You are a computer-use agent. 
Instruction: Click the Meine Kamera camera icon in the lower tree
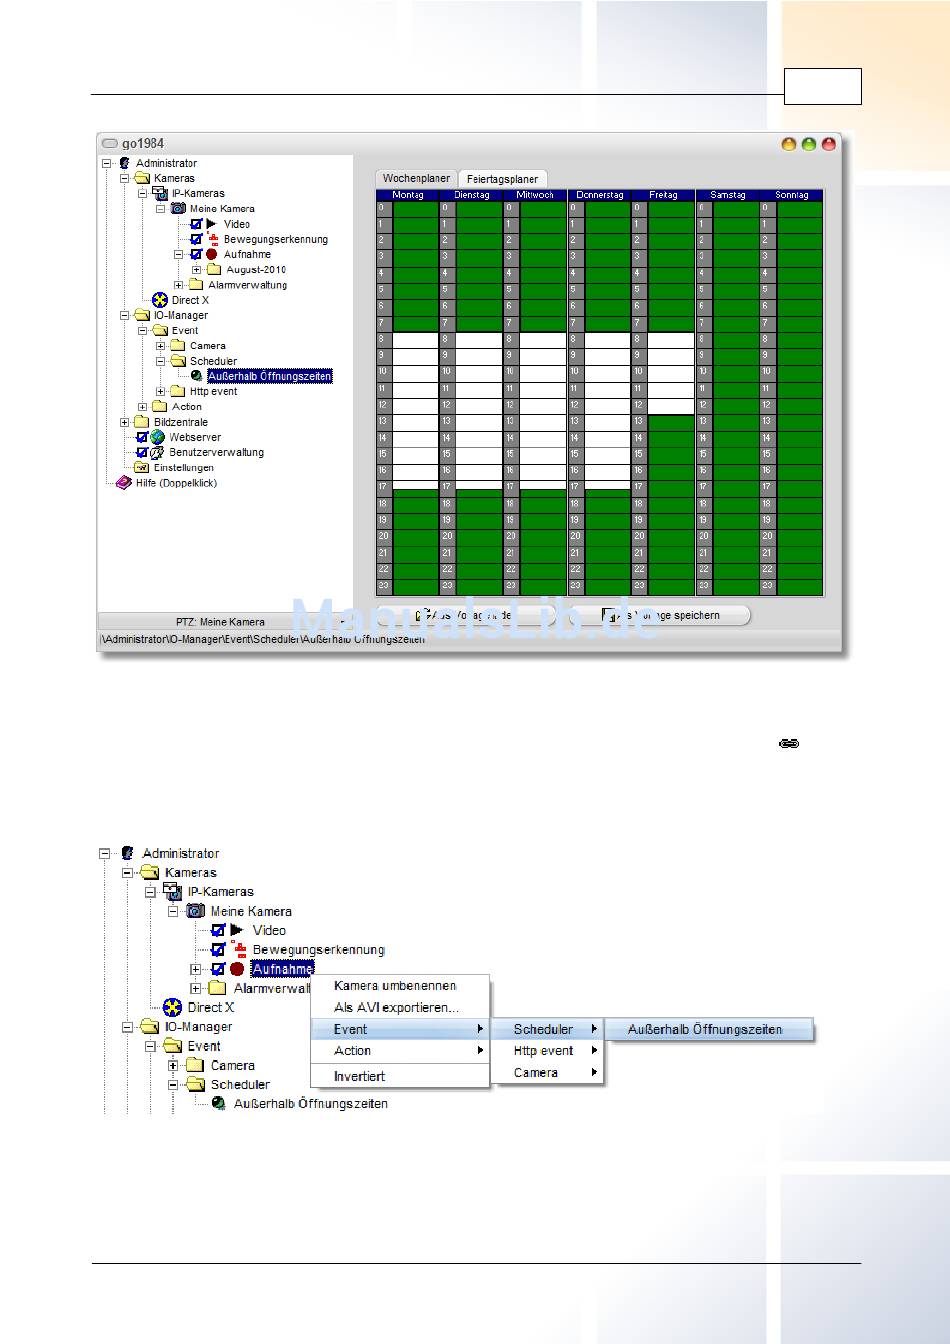pos(196,911)
